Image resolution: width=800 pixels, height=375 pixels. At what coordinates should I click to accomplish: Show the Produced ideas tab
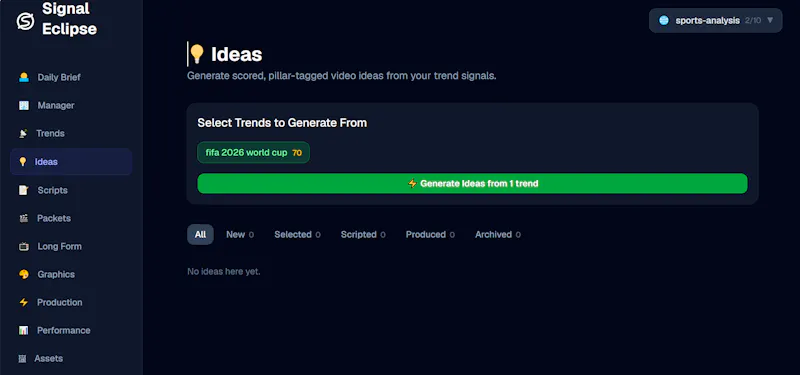click(x=430, y=235)
